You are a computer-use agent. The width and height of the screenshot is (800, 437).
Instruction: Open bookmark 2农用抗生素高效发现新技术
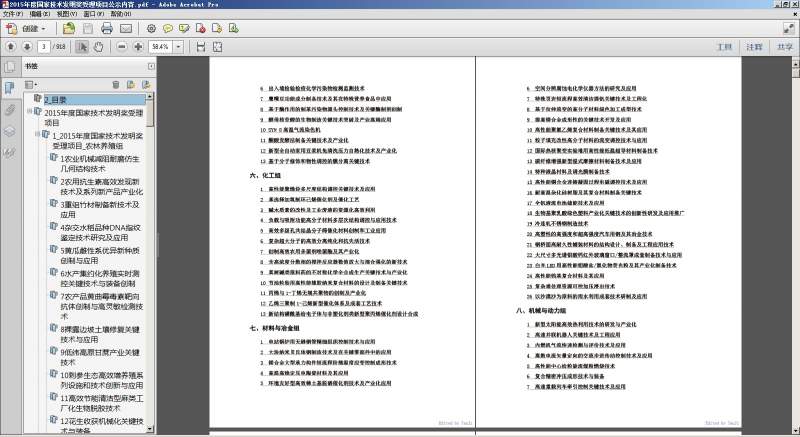(x=102, y=186)
